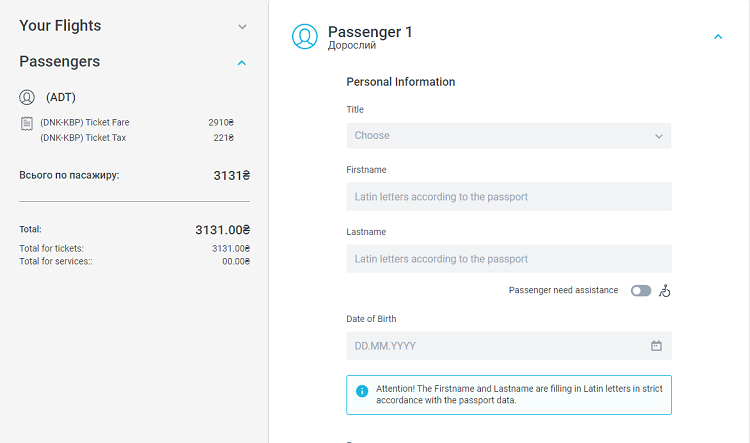Click the Firstname input field
The image size is (750, 443).
click(x=509, y=197)
